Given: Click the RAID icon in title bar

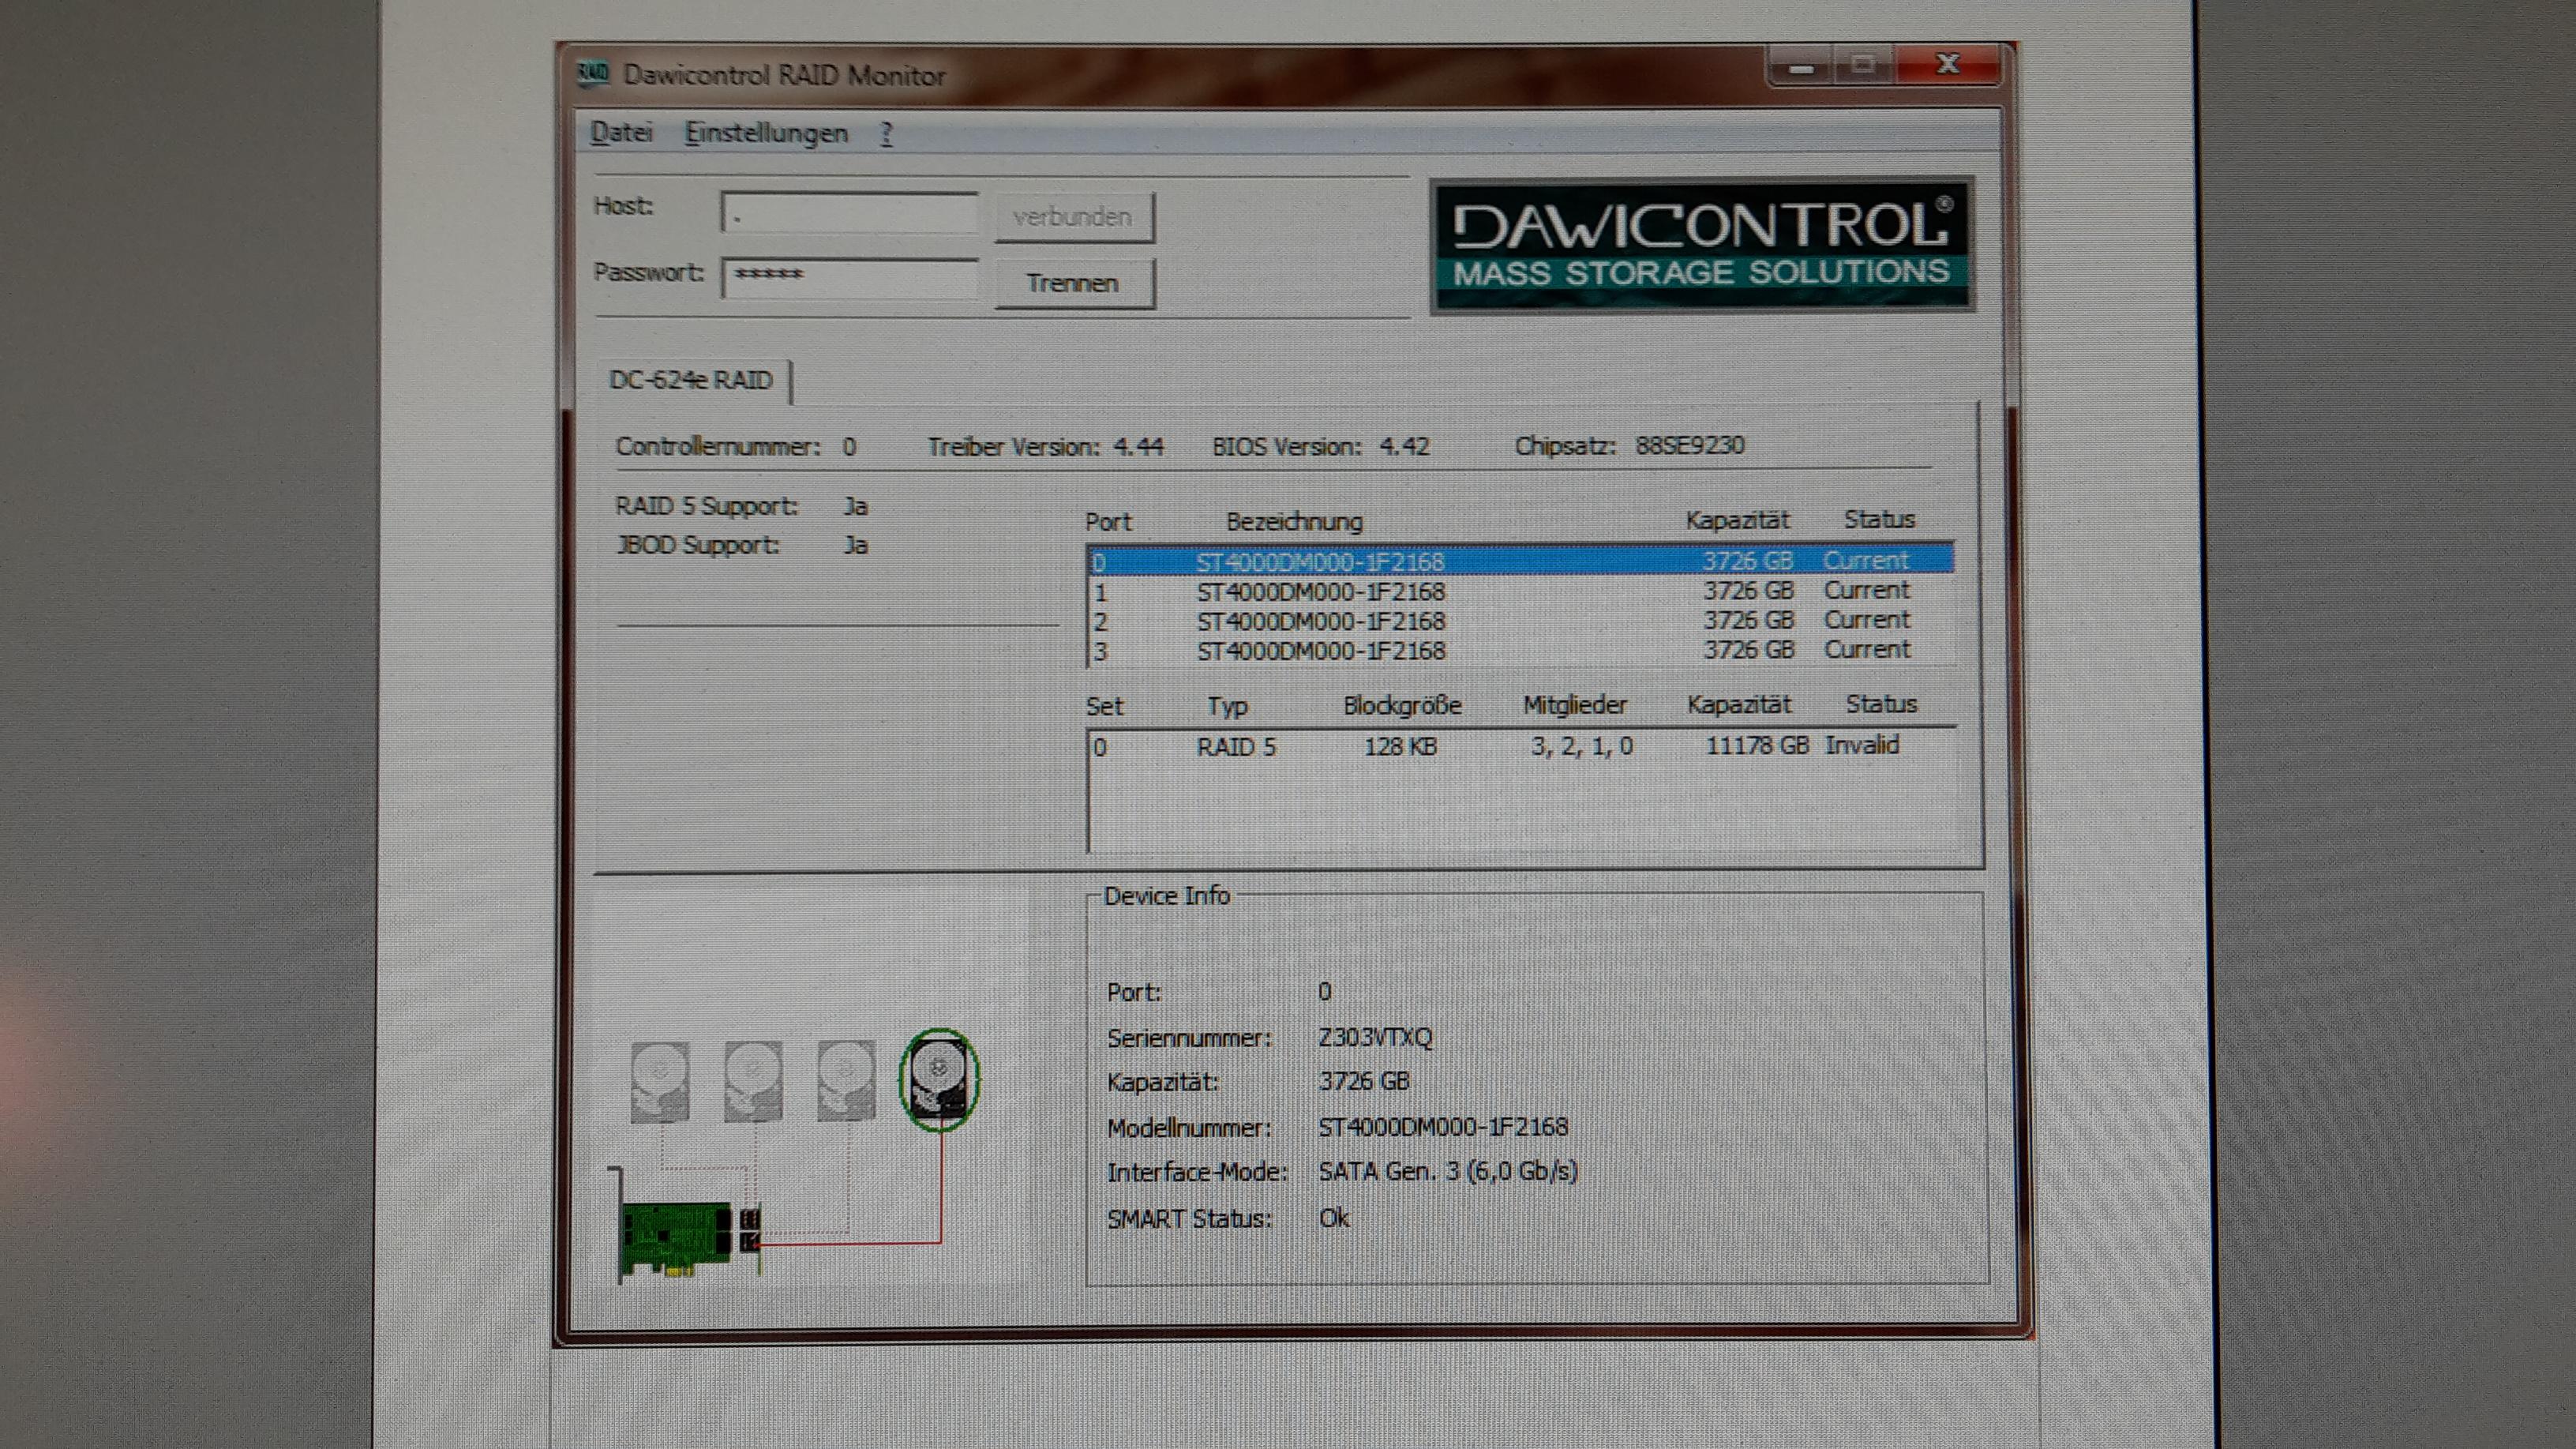Looking at the screenshot, I should 593,74.
